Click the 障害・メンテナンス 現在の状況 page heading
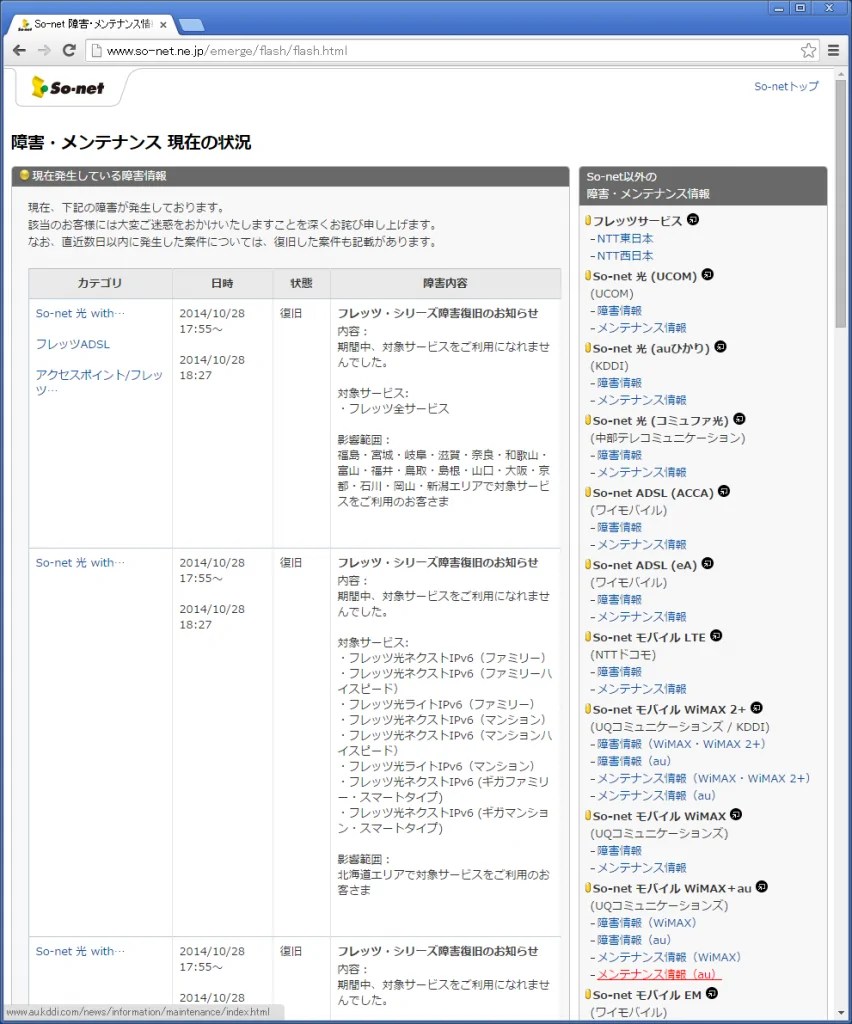852x1024 pixels. pos(131,142)
